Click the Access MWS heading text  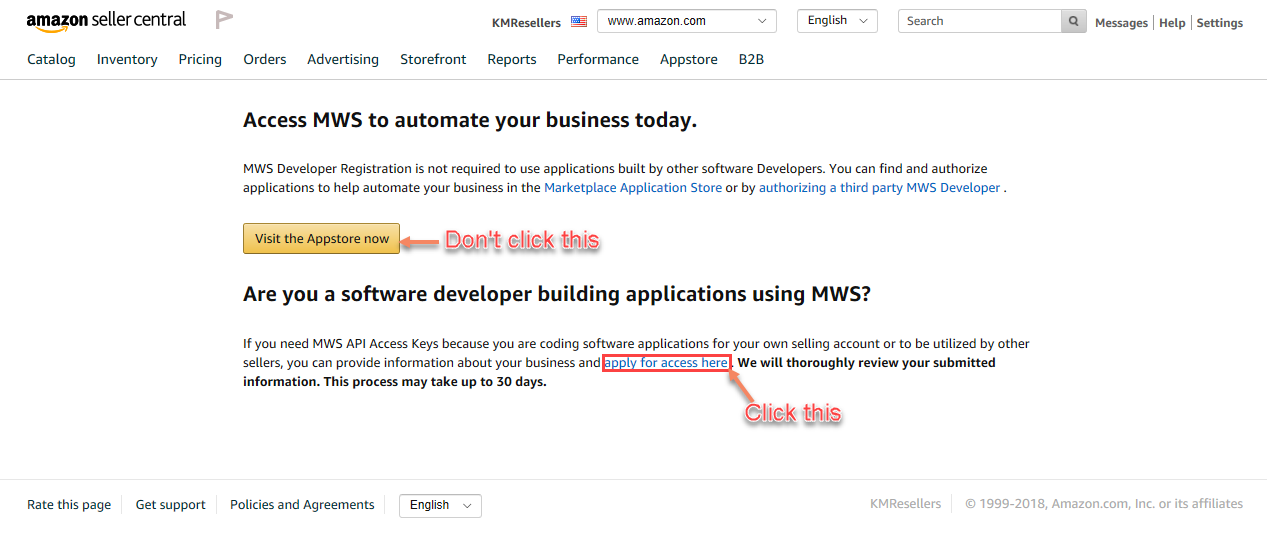[x=470, y=120]
